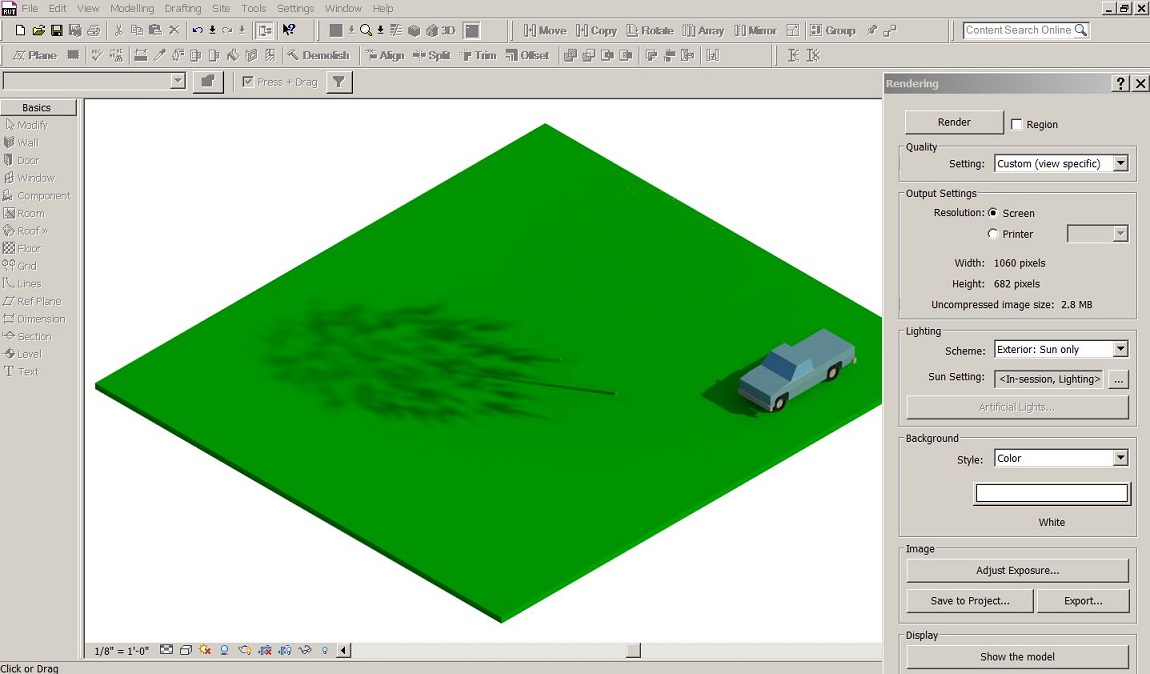This screenshot has height=674, width=1150.
Task: Toggle shadows off in view control bar
Action: pyautogui.click(x=224, y=650)
